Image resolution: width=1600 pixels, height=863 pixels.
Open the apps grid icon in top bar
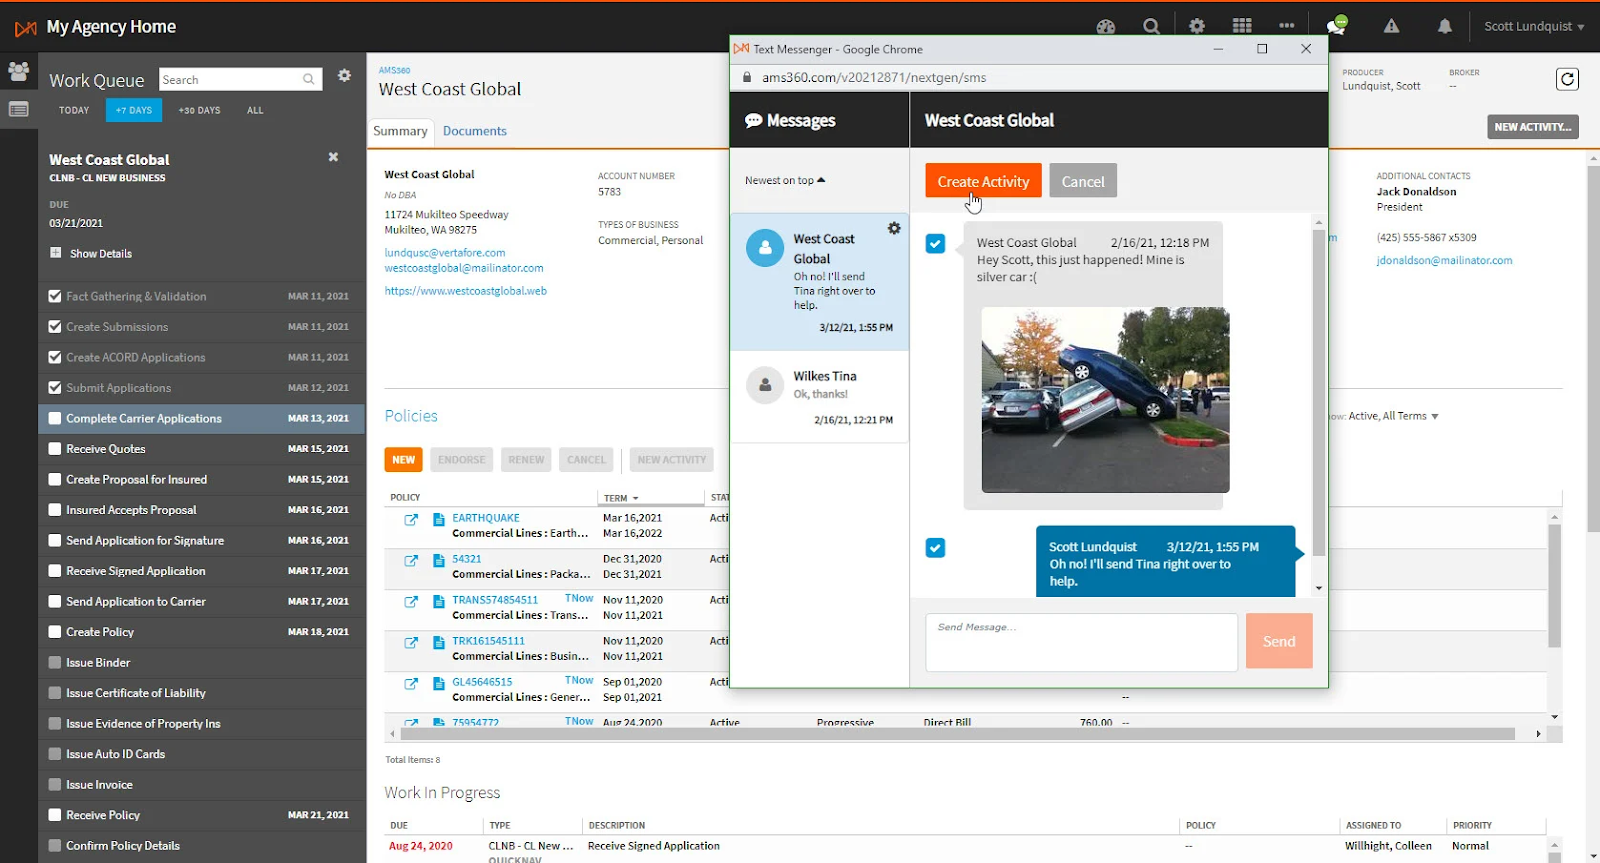click(1242, 26)
